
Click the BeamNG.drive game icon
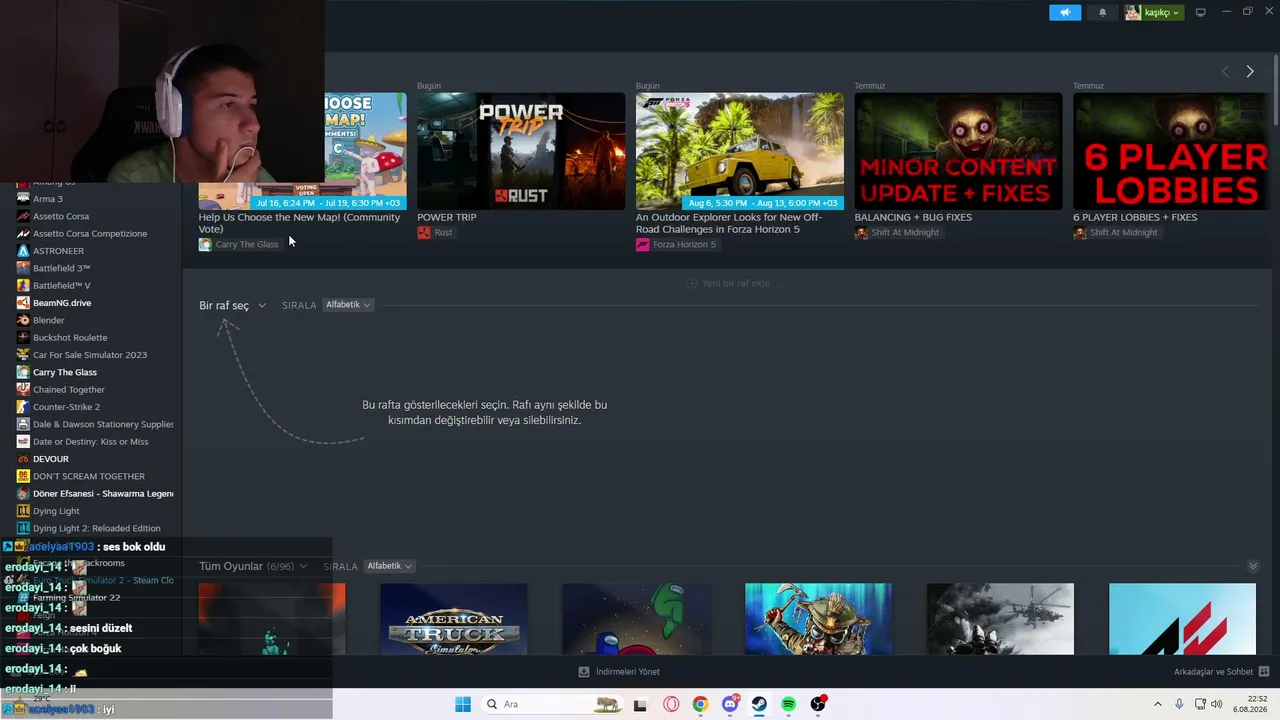23,303
